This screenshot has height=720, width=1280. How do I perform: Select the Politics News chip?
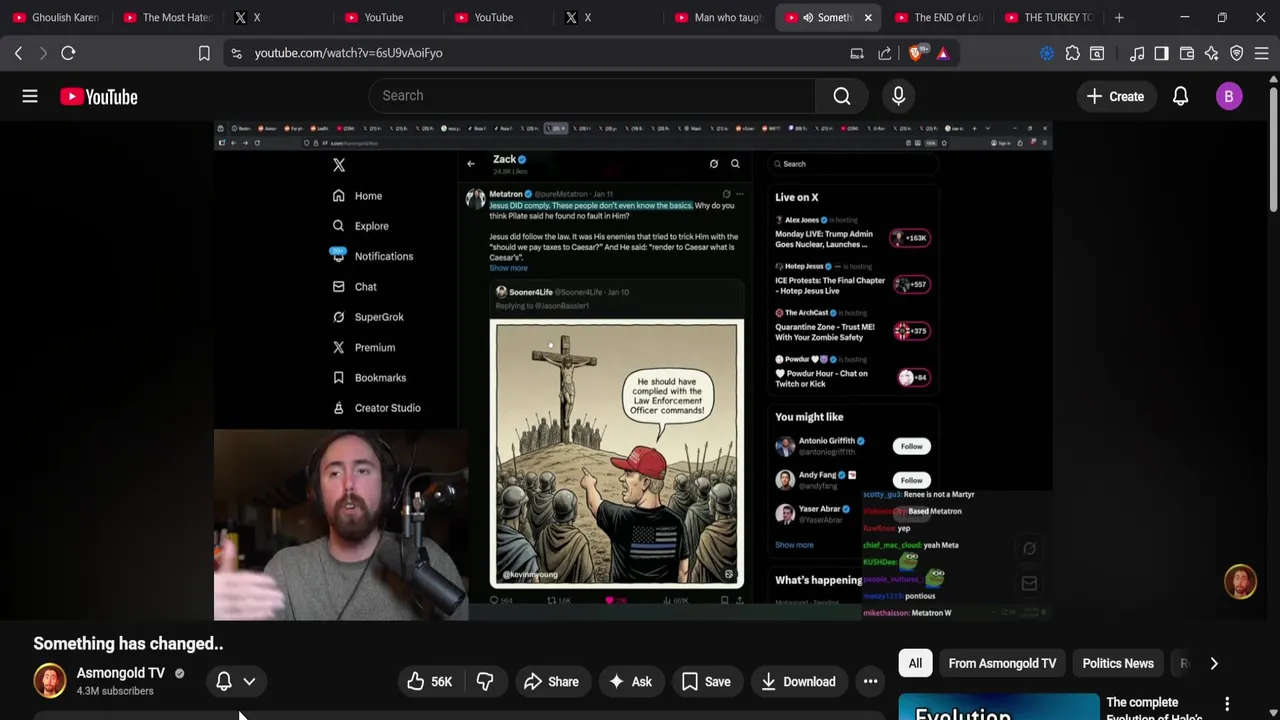pos(1118,663)
